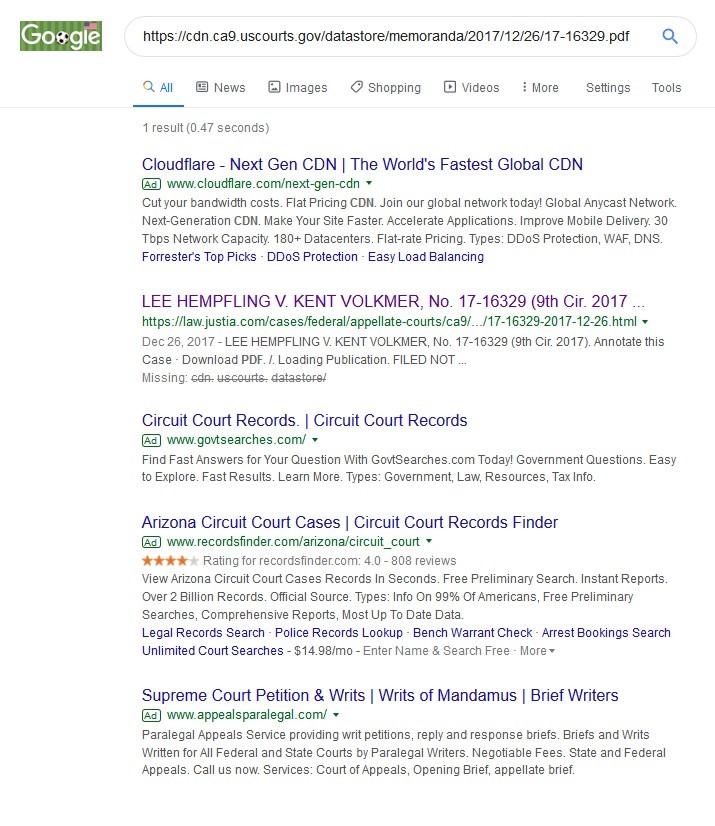
Task: Expand dropdown arrow beside recordsfinder.com URL
Action: coord(429,541)
